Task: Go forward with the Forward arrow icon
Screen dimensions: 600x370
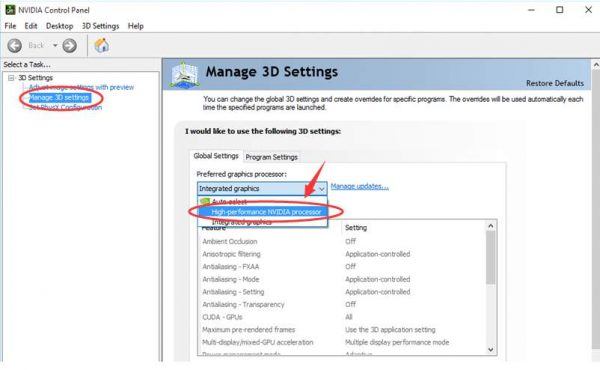Action: tap(70, 46)
